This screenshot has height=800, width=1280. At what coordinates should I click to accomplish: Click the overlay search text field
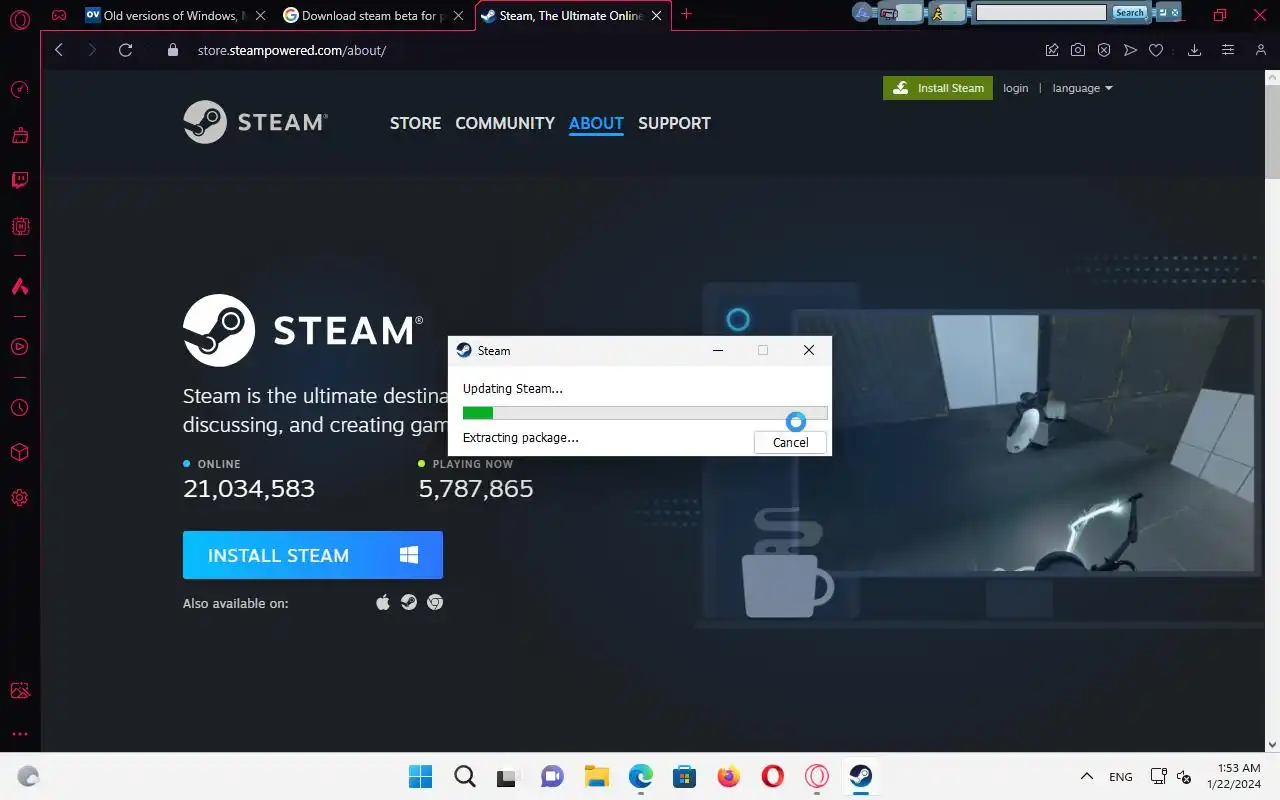1041,13
